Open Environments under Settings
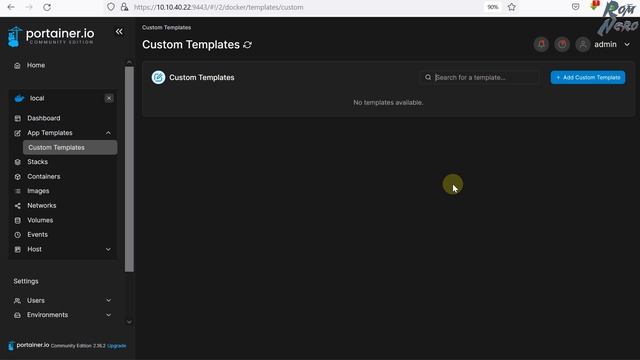 47,315
